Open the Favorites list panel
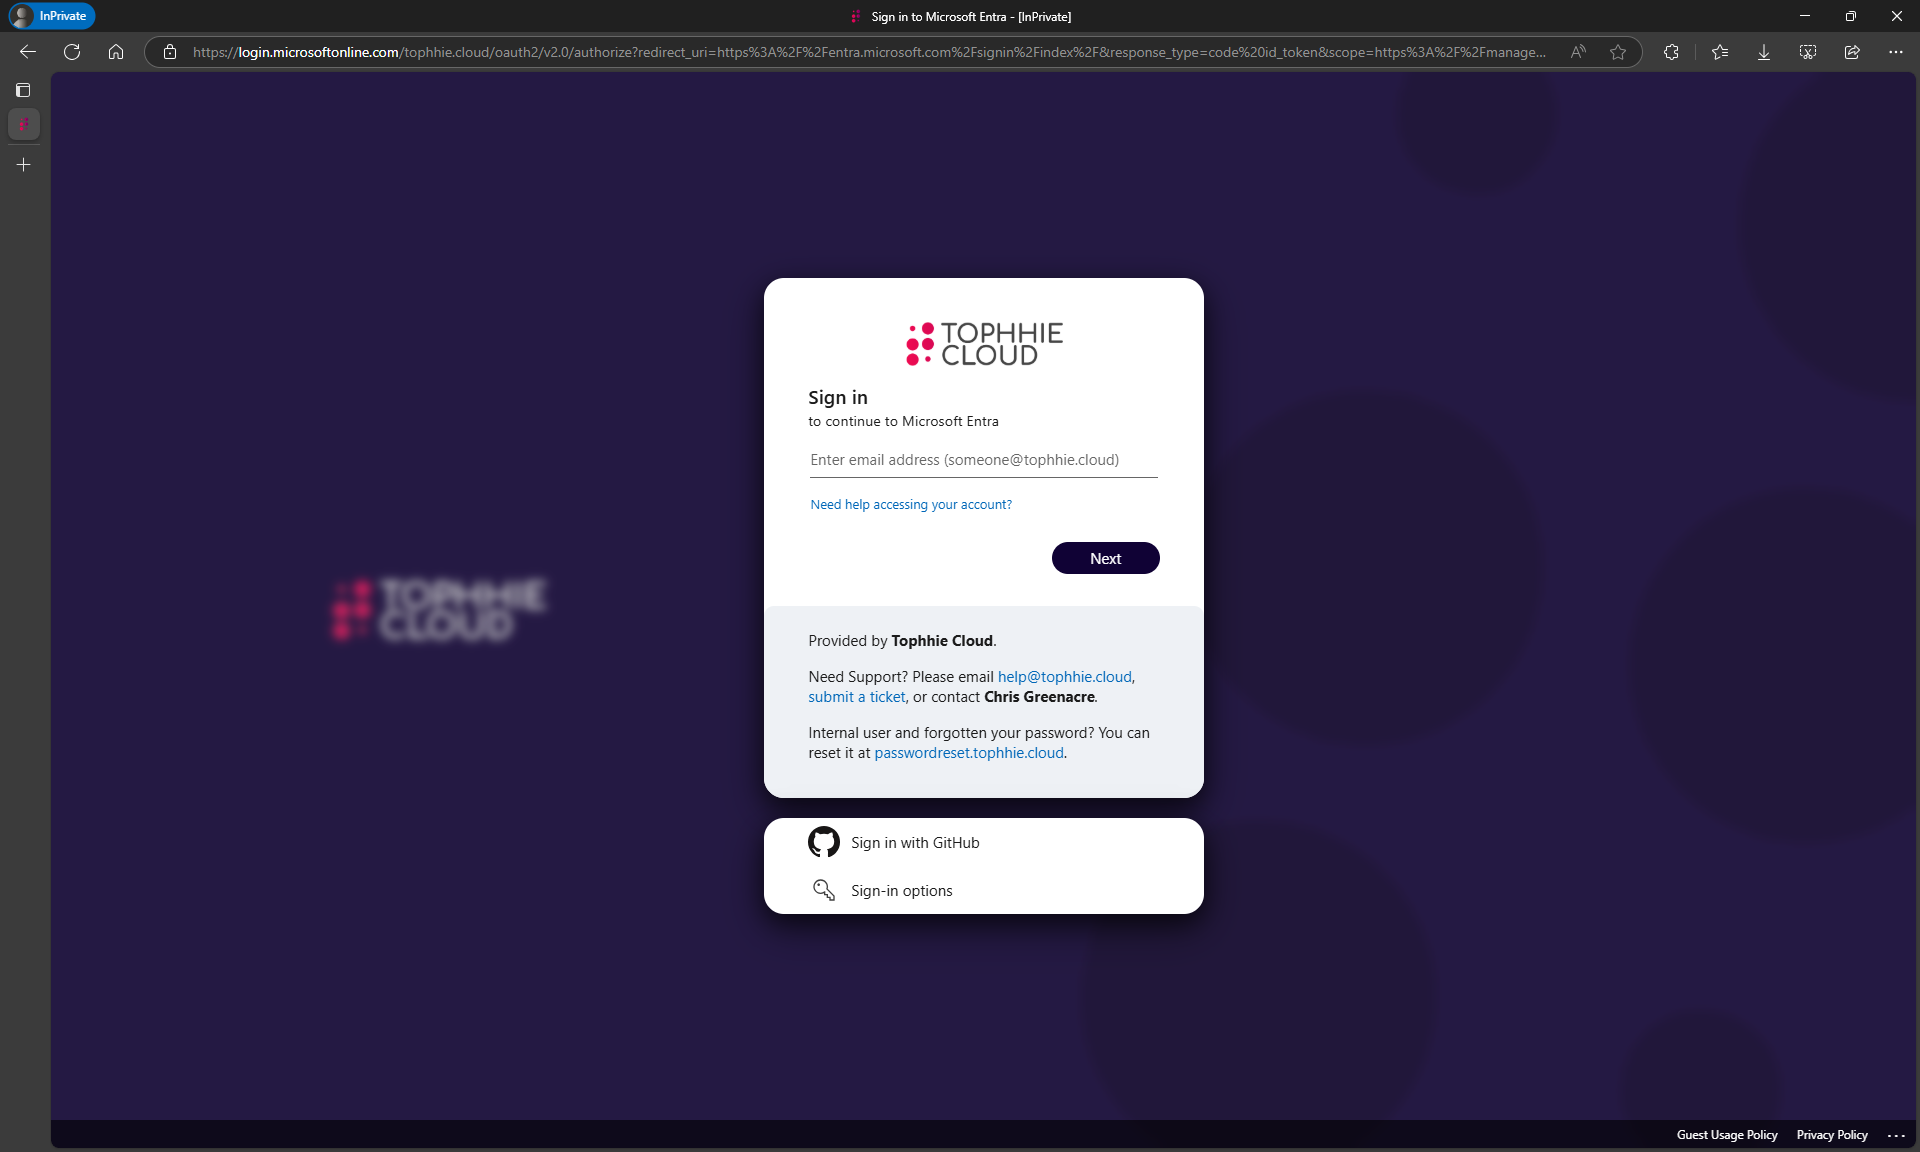This screenshot has height=1152, width=1920. [1720, 52]
